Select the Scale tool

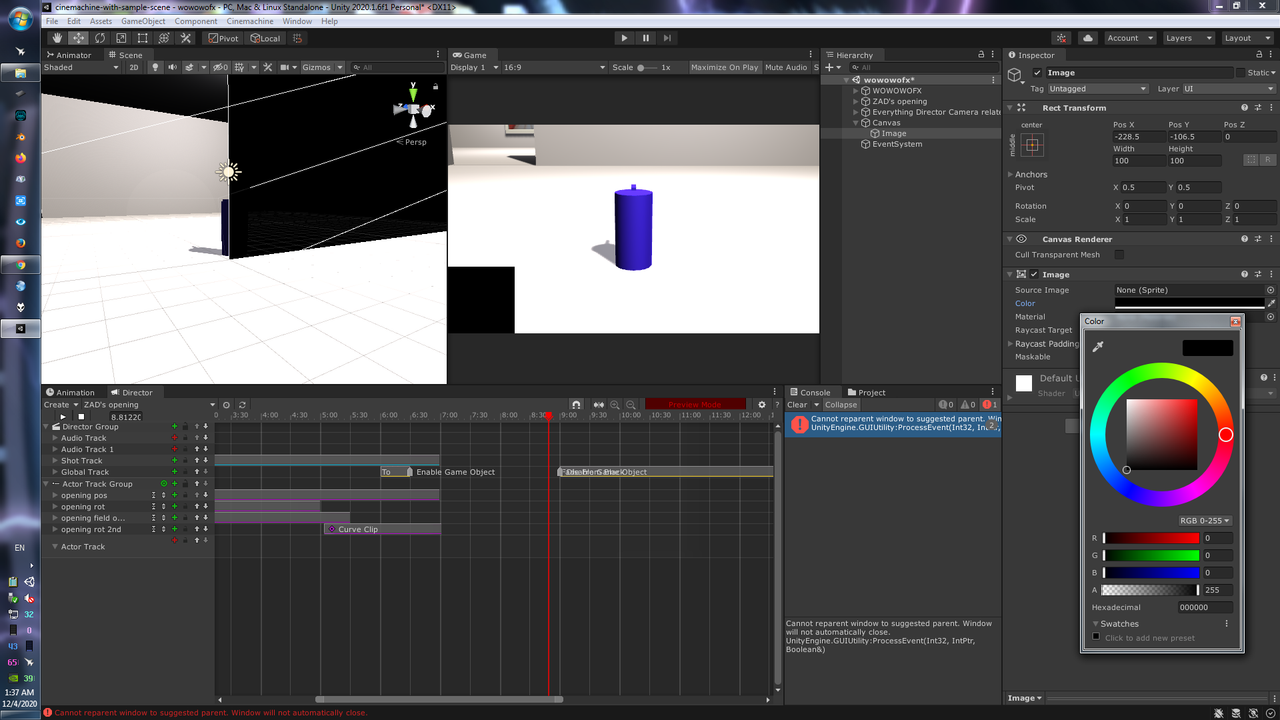pyautogui.click(x=121, y=38)
